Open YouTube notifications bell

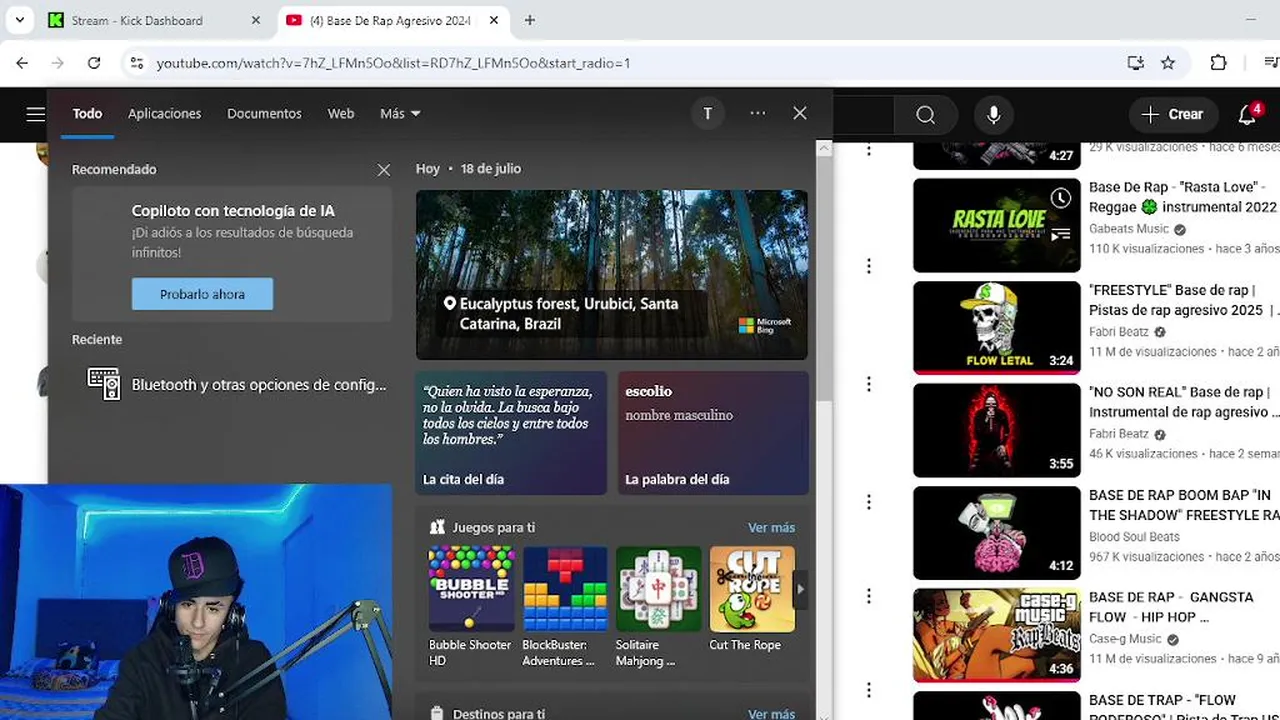point(1247,115)
